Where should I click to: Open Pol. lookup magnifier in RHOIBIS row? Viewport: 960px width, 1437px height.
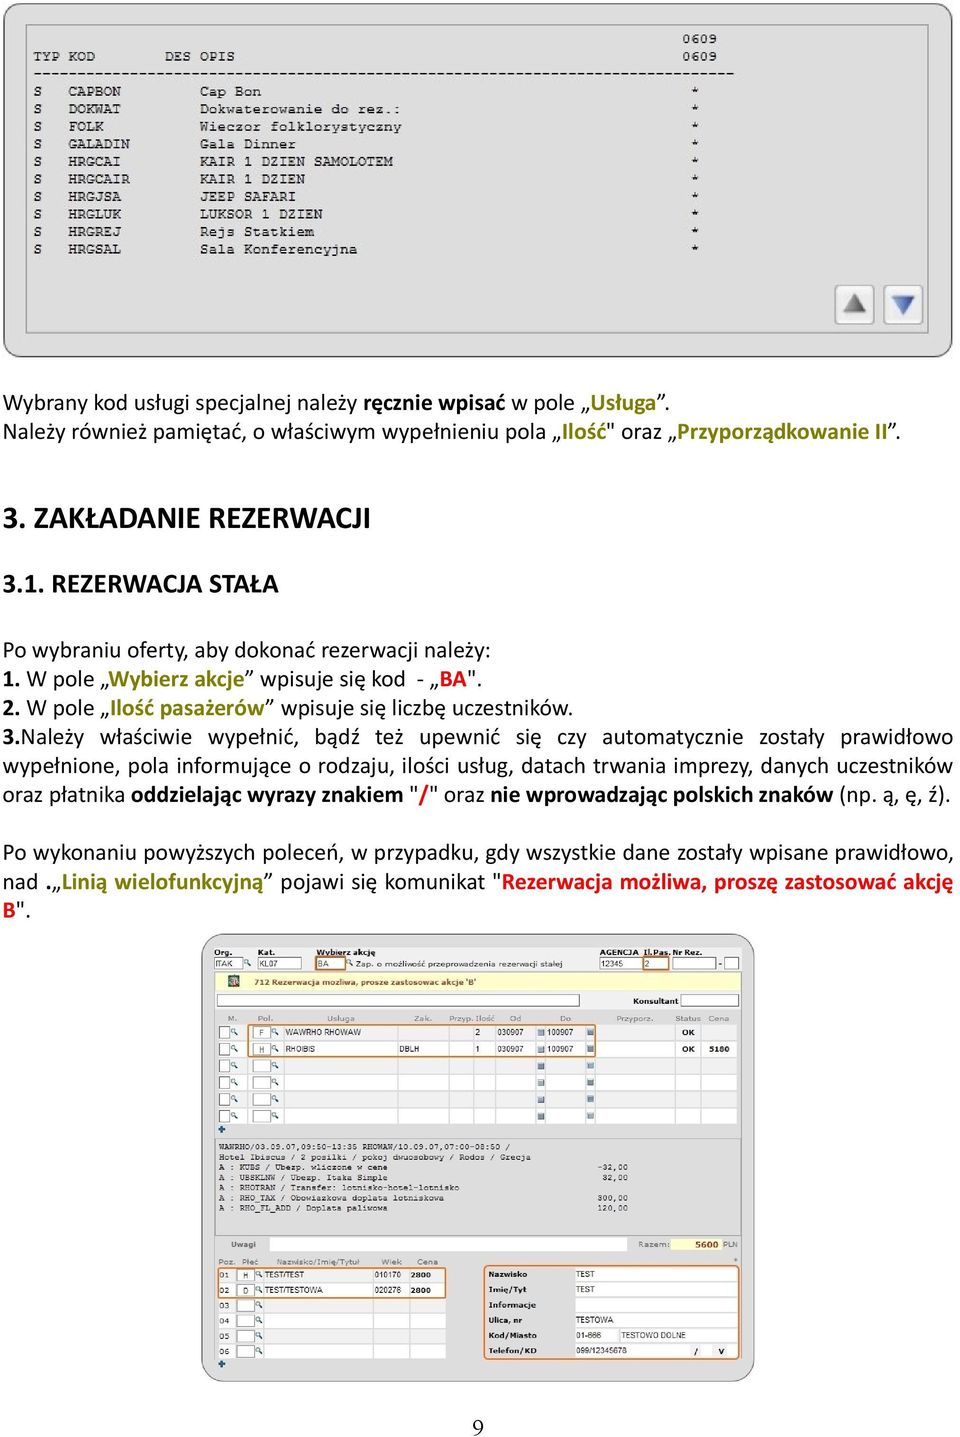coord(274,1049)
